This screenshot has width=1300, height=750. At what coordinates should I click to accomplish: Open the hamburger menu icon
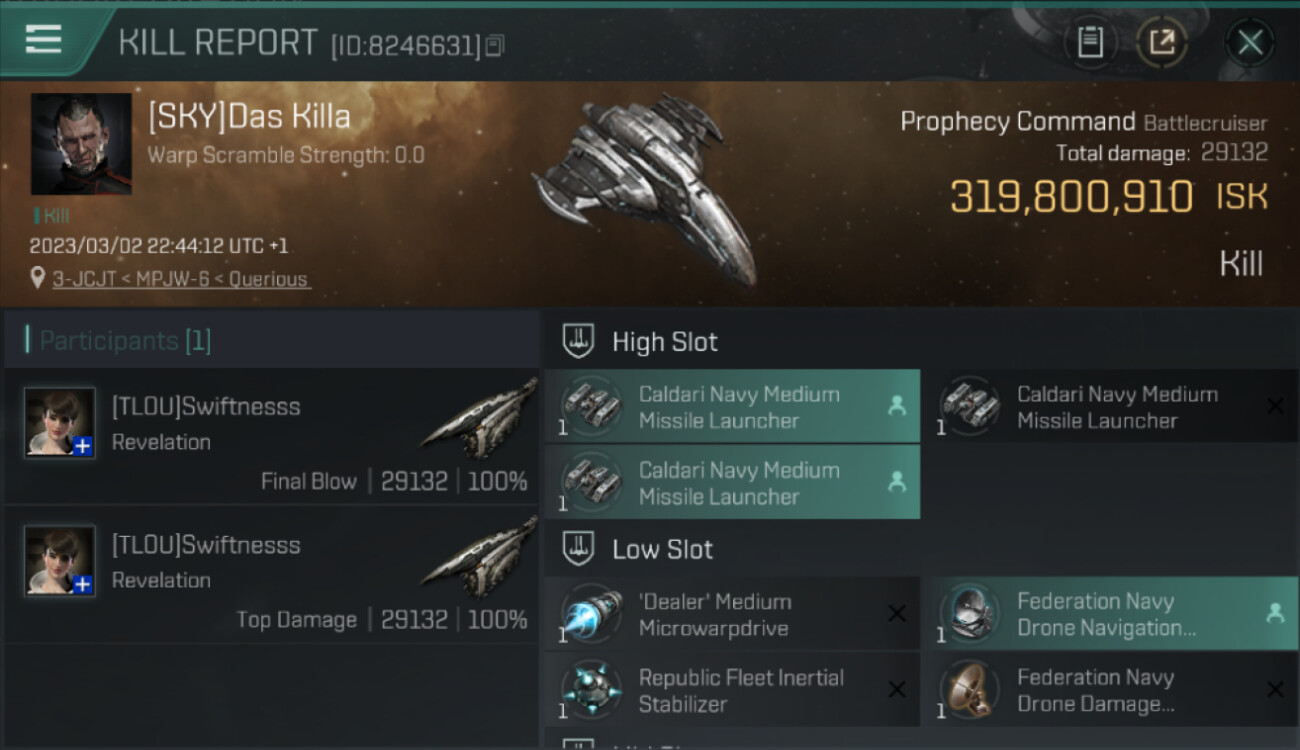click(x=44, y=41)
